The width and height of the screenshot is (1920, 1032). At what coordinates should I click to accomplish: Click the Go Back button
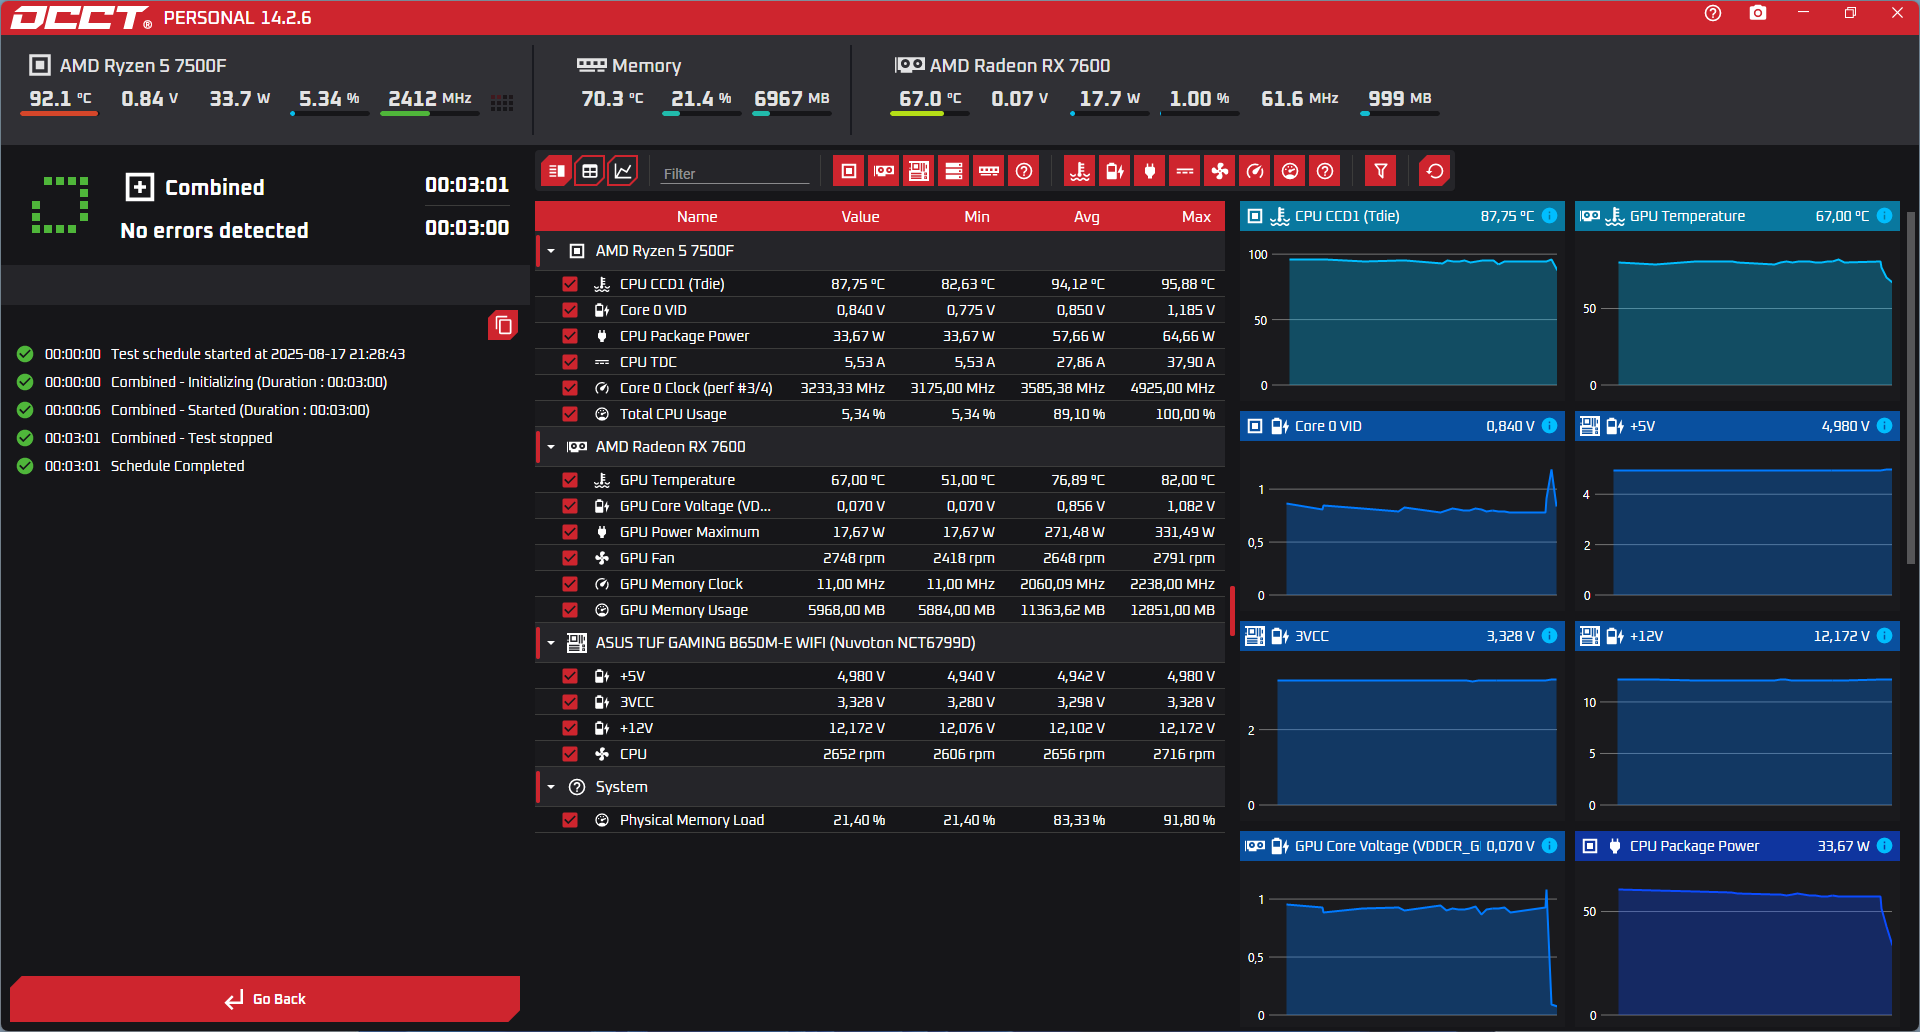(x=265, y=999)
